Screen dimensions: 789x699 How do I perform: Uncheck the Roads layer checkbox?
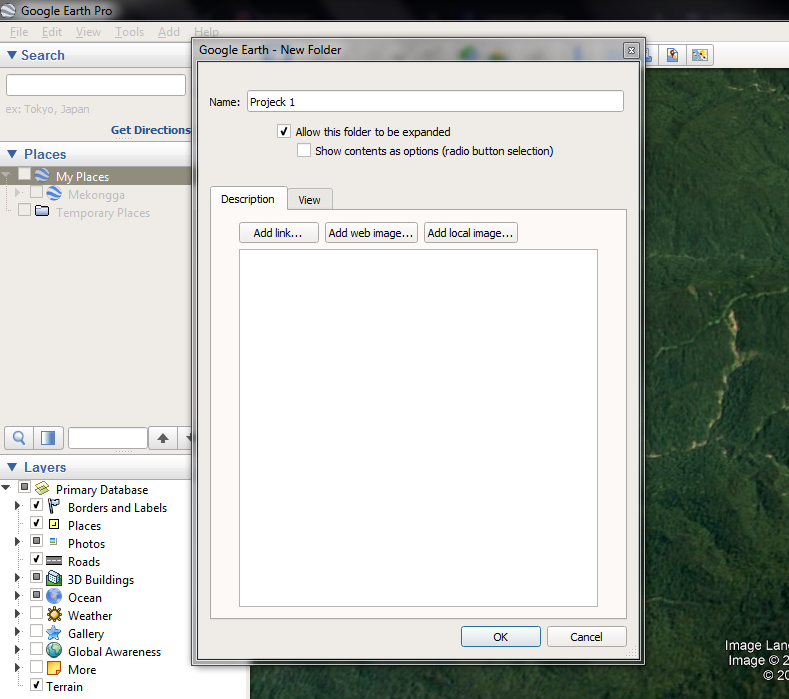[36, 559]
